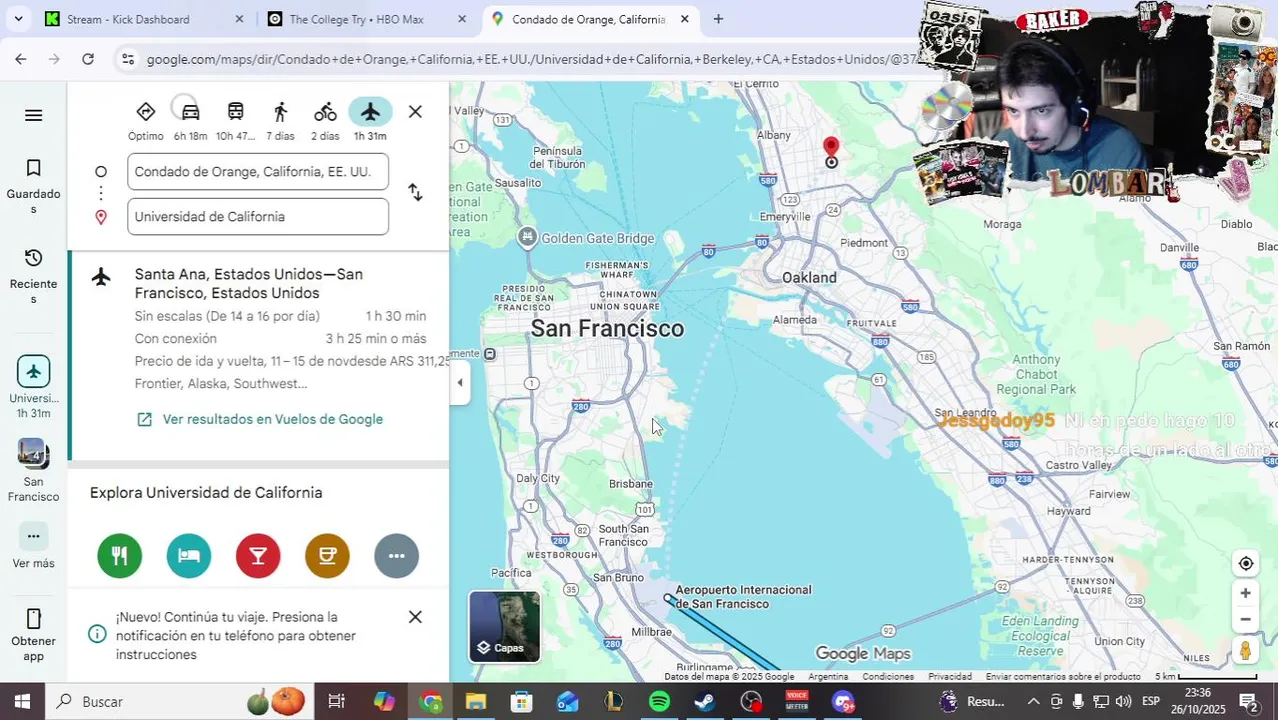This screenshot has height=720, width=1278.
Task: Show your location on the map
Action: tap(1245, 563)
